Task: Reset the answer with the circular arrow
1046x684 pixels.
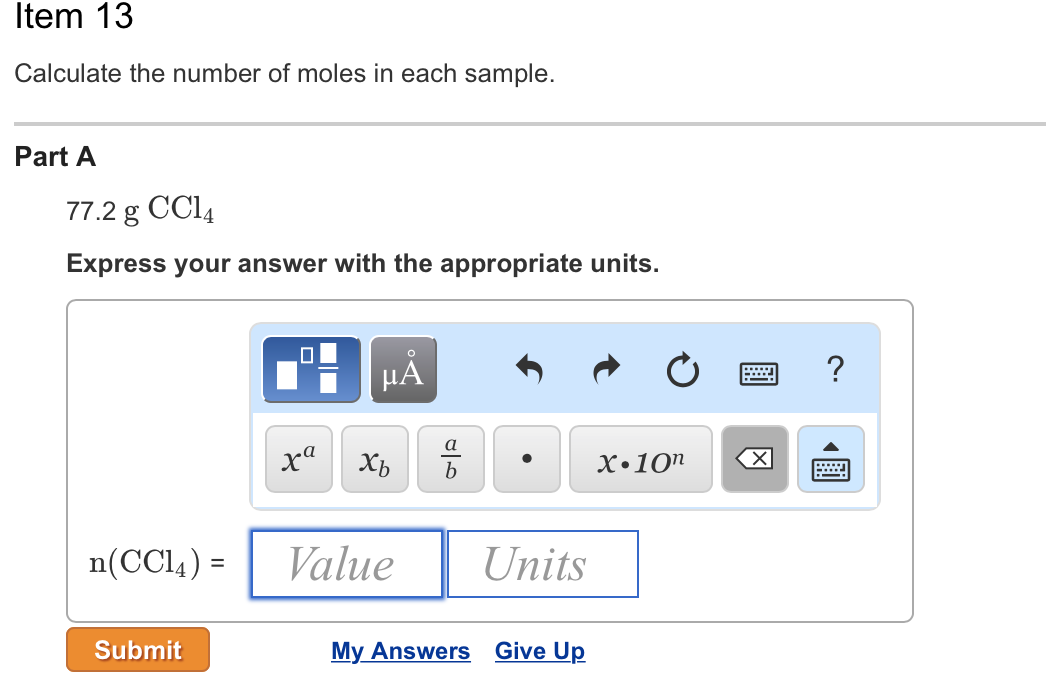Action: coord(682,371)
